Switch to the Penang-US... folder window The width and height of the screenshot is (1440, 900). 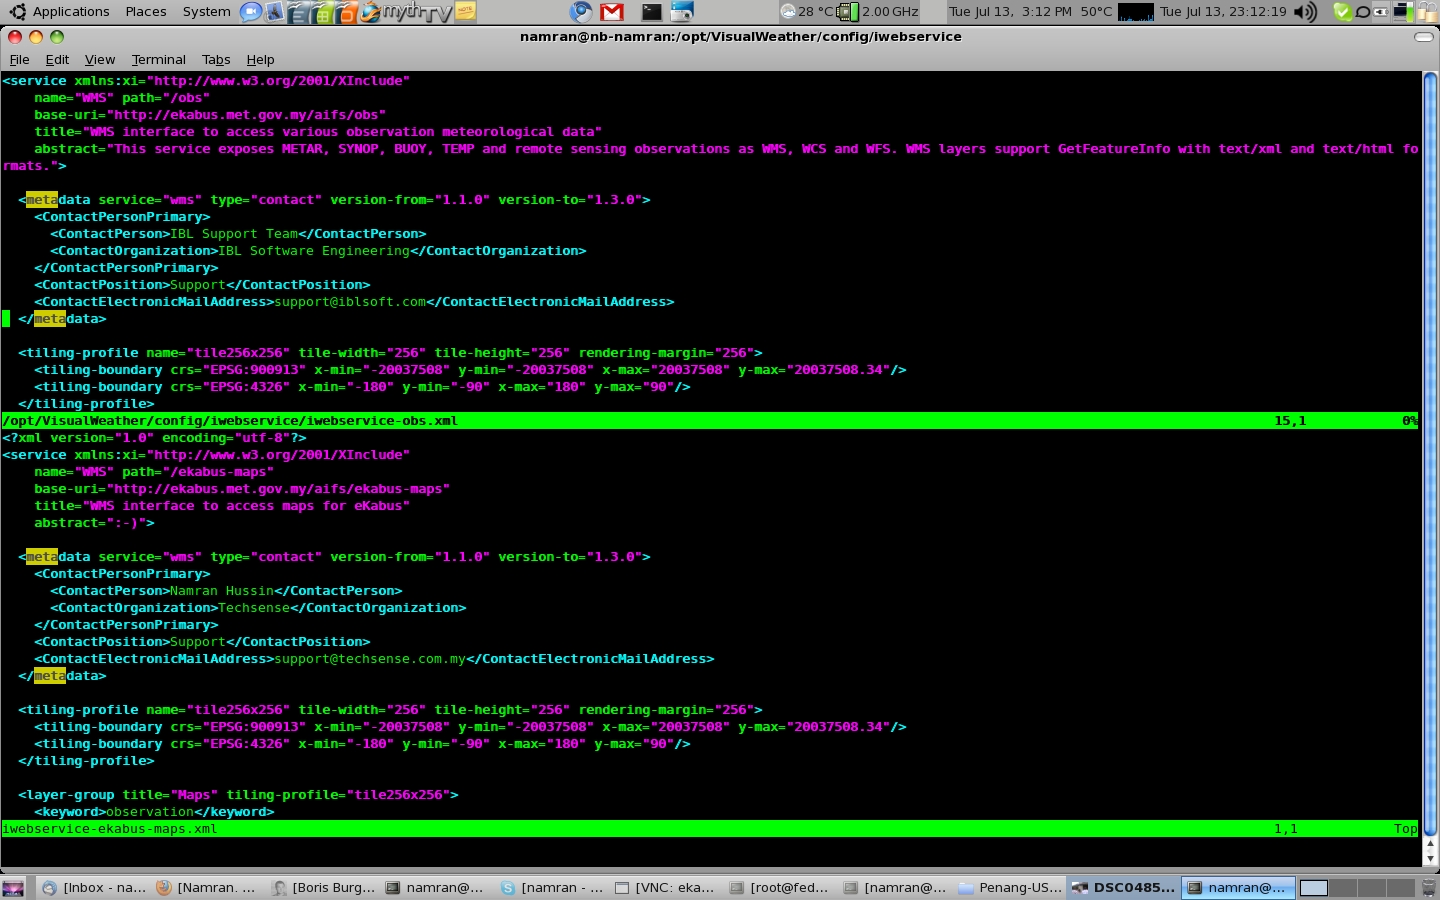click(1010, 888)
